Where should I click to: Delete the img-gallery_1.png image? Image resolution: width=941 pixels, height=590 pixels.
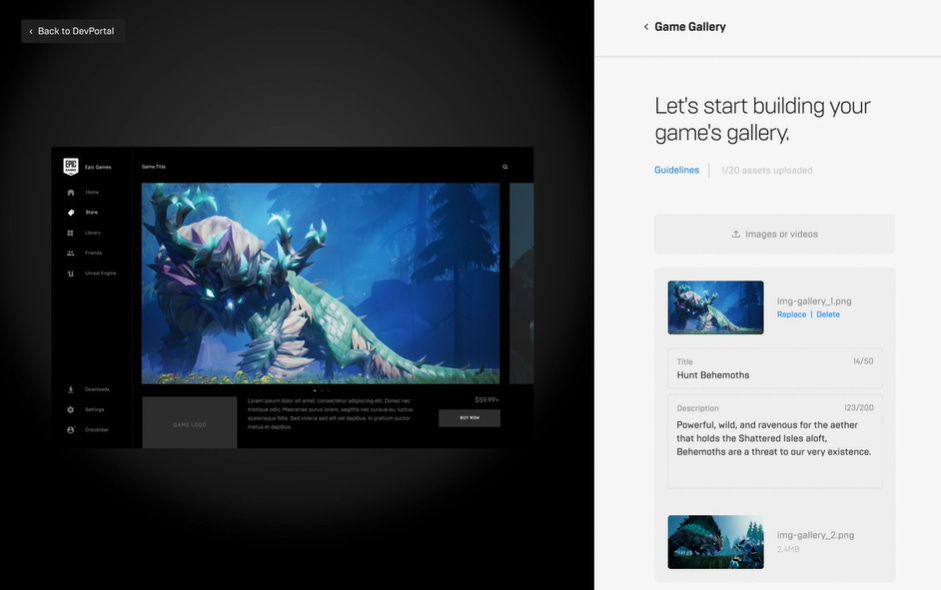click(x=828, y=315)
